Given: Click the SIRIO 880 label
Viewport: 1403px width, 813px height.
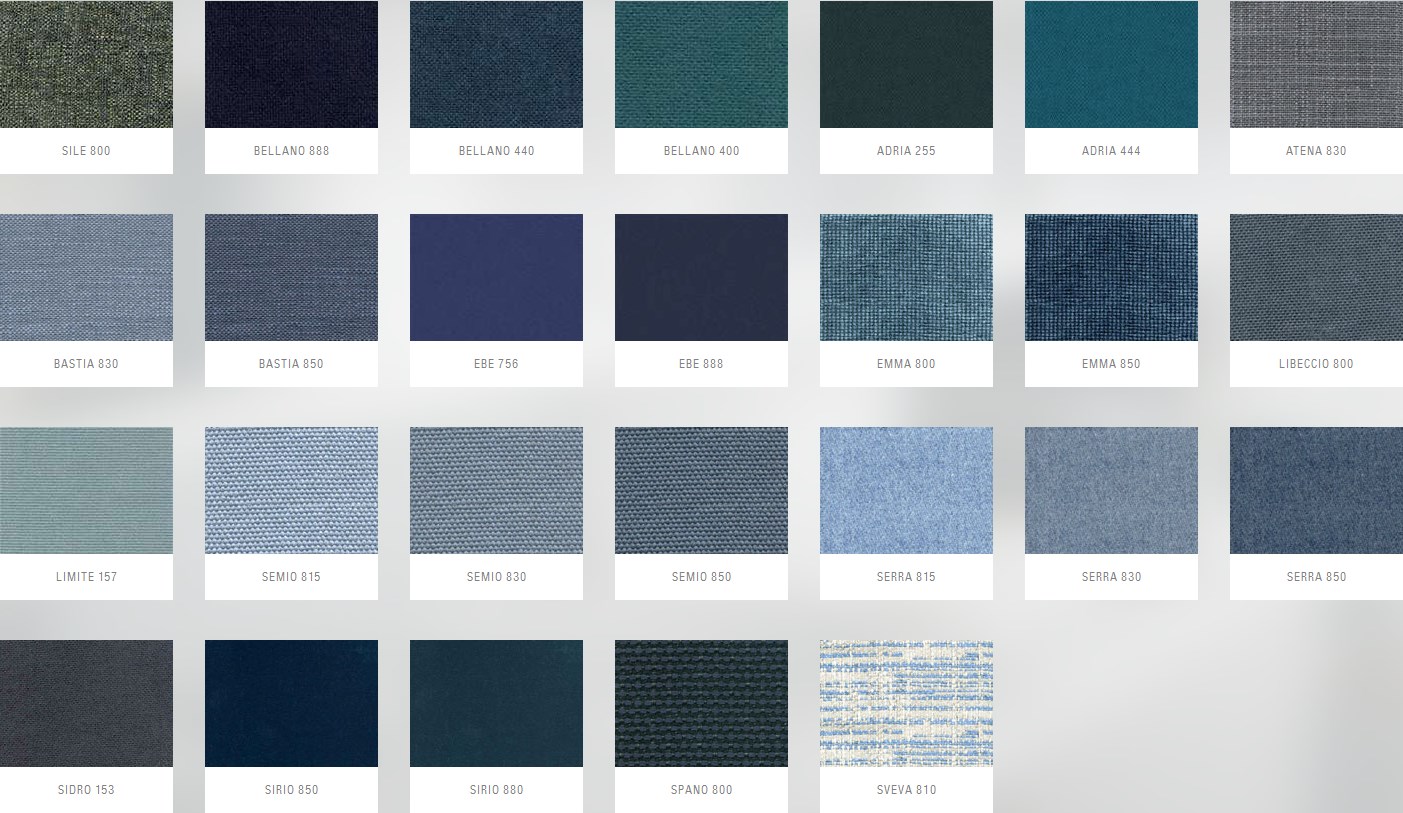Looking at the screenshot, I should 496,790.
